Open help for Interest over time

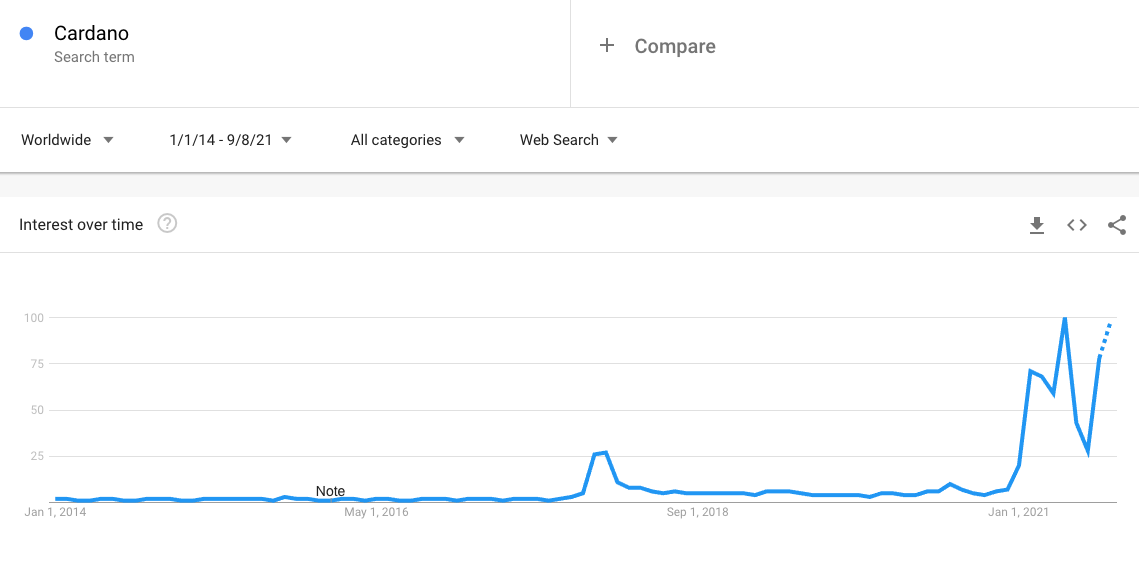tap(167, 224)
